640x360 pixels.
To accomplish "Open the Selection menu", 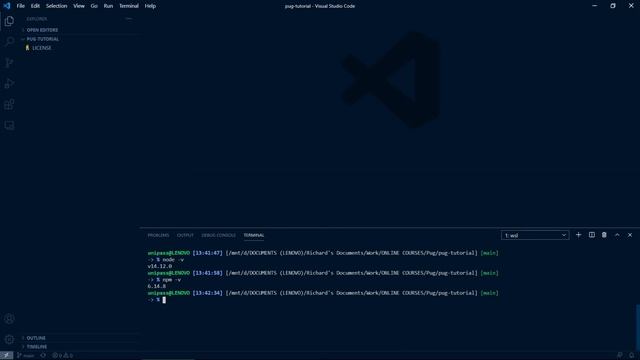I will click(x=56, y=6).
